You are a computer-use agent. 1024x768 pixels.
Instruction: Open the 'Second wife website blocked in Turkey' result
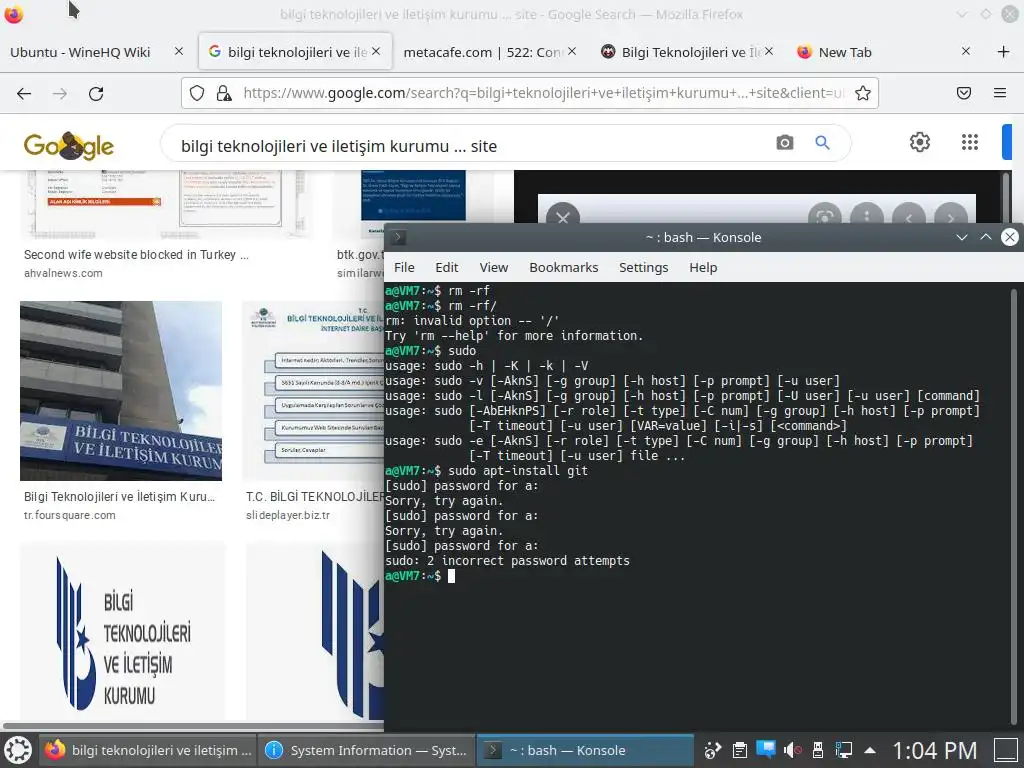[136, 255]
